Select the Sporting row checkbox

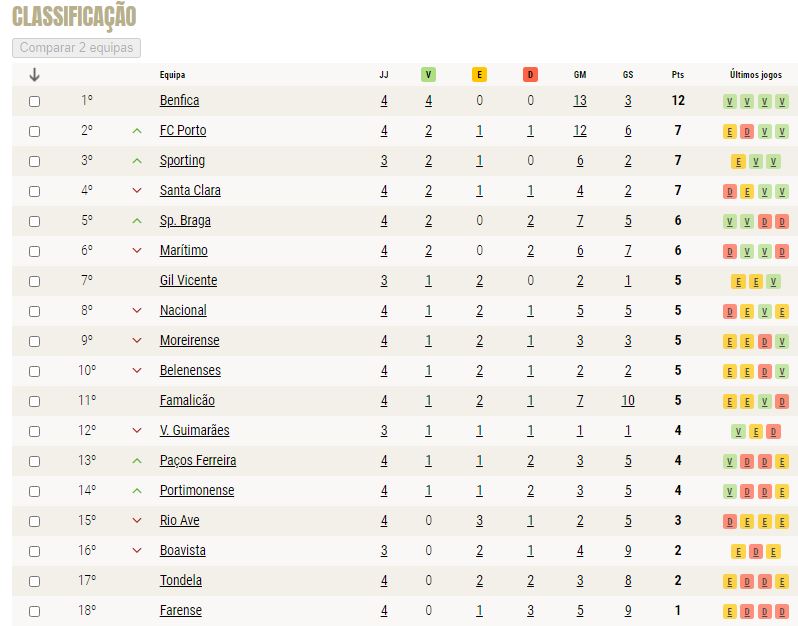(34, 161)
